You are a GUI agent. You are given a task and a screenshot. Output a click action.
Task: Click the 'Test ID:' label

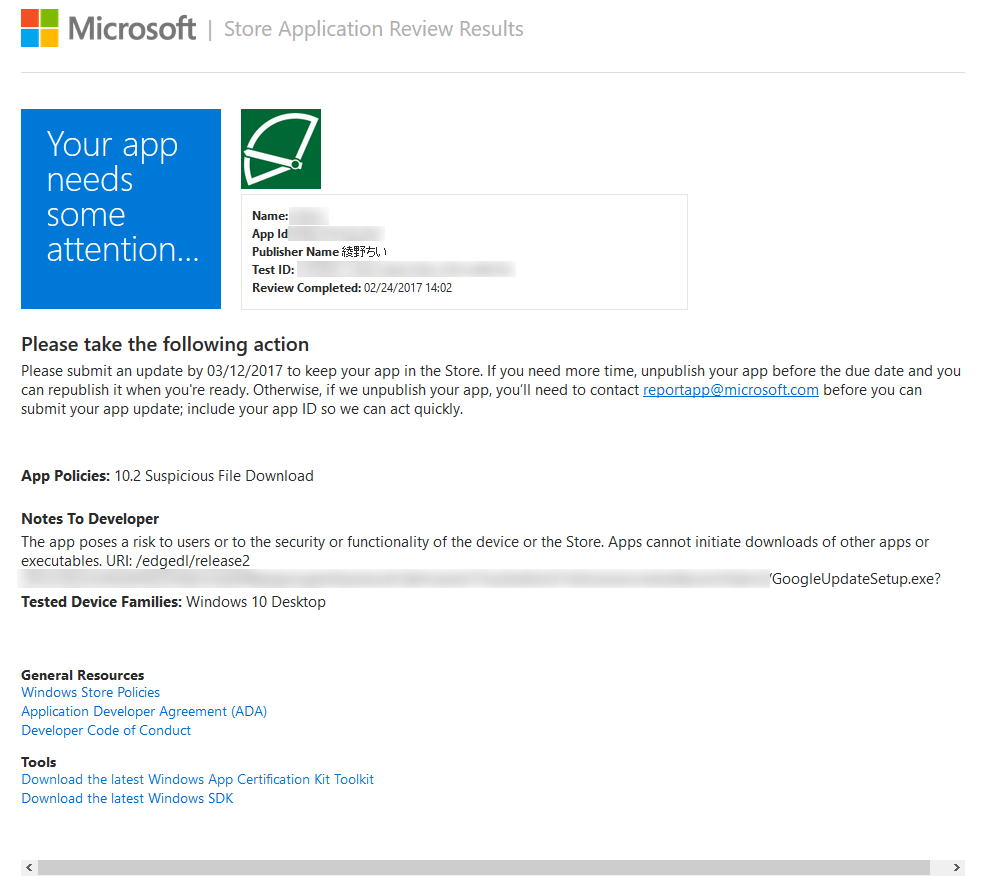pos(273,270)
